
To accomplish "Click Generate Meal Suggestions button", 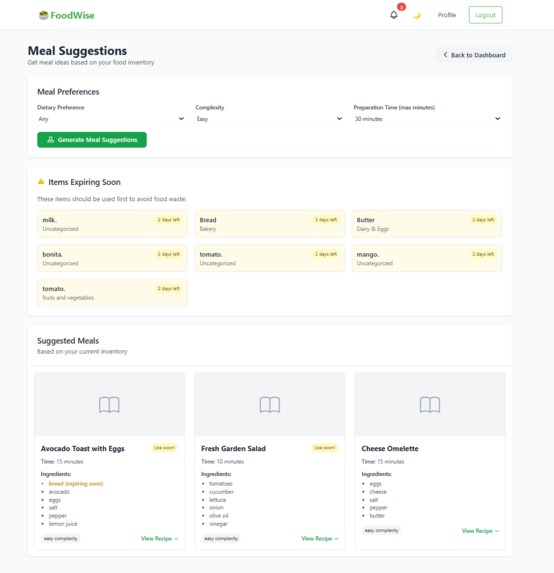I will pyautogui.click(x=92, y=140).
